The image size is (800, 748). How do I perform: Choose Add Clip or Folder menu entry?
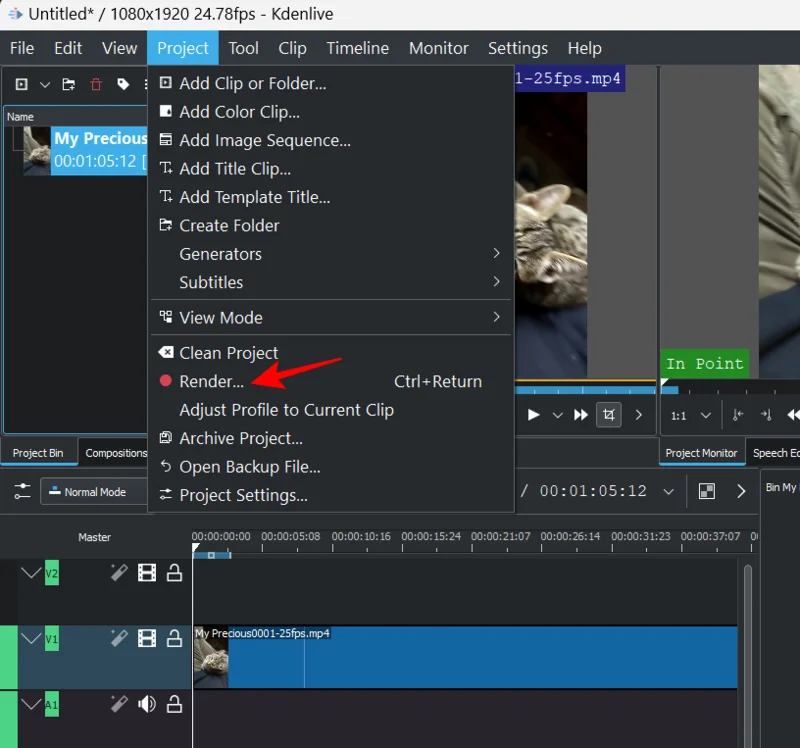pos(331,83)
